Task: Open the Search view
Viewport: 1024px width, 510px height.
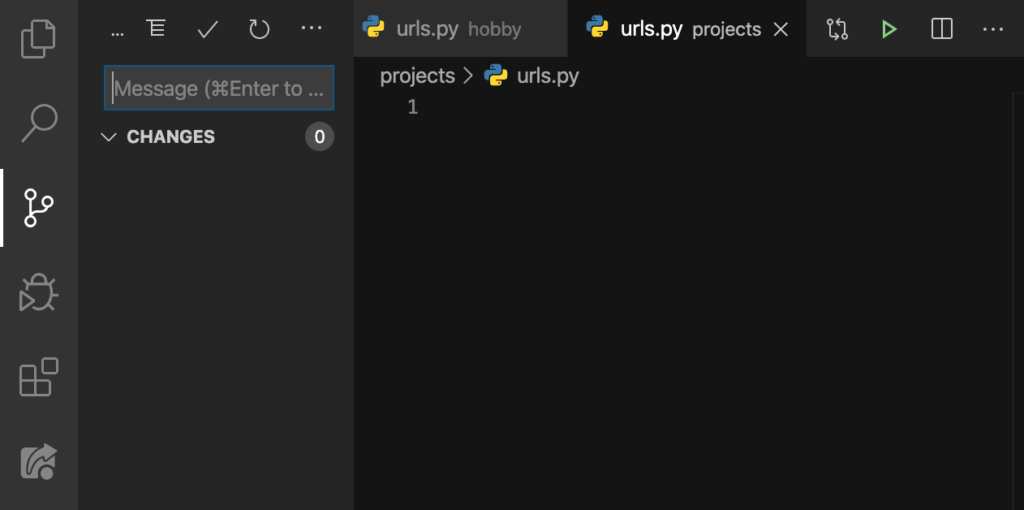Action: tap(39, 123)
